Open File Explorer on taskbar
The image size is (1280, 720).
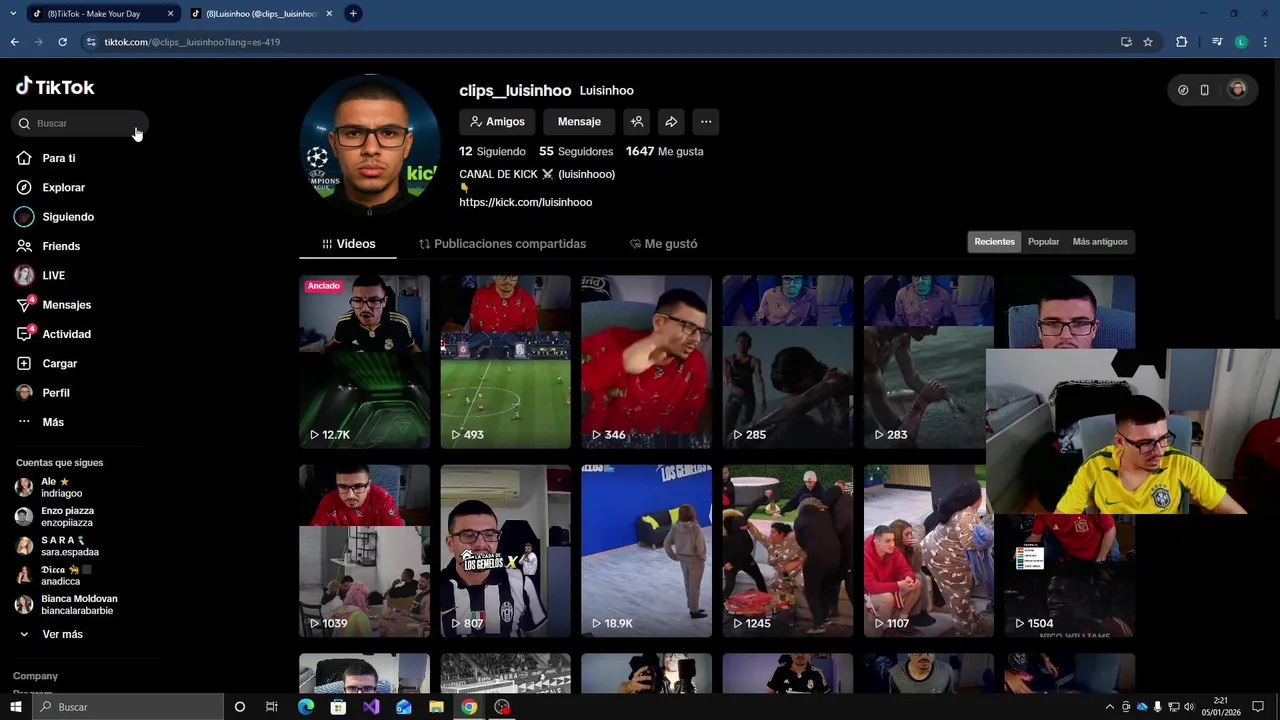click(x=436, y=707)
